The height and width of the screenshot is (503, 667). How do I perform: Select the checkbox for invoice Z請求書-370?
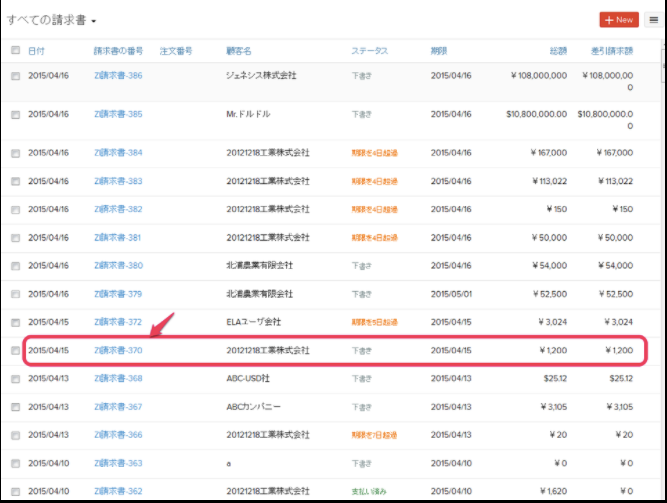coord(15,351)
